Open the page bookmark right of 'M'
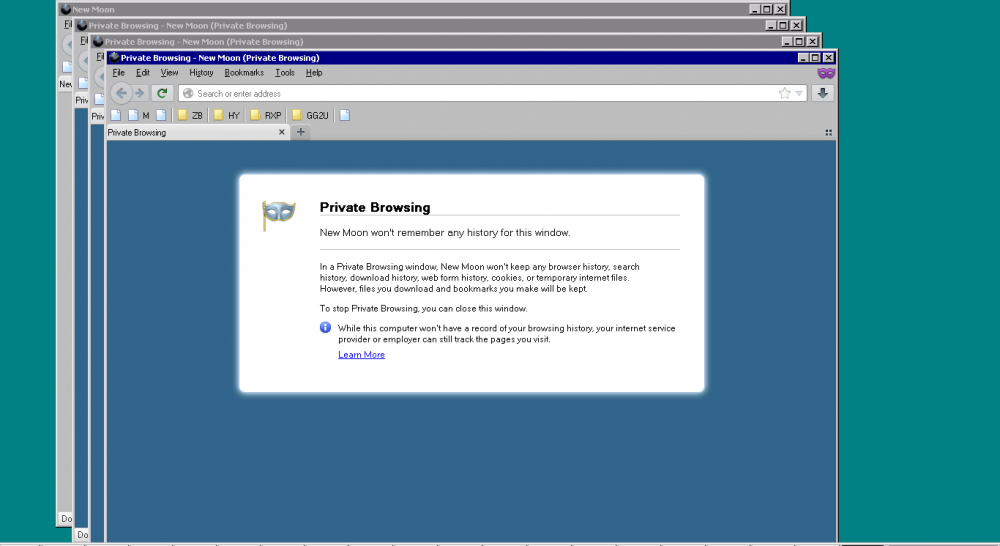The image size is (1000, 546). click(161, 115)
